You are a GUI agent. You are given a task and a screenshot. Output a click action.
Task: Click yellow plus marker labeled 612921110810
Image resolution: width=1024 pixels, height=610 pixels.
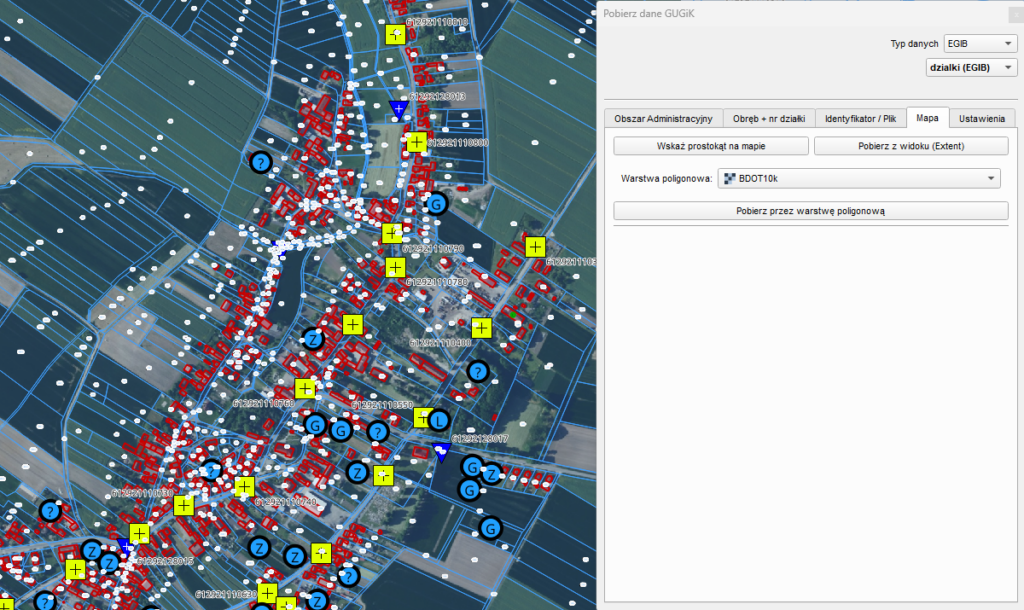396,35
